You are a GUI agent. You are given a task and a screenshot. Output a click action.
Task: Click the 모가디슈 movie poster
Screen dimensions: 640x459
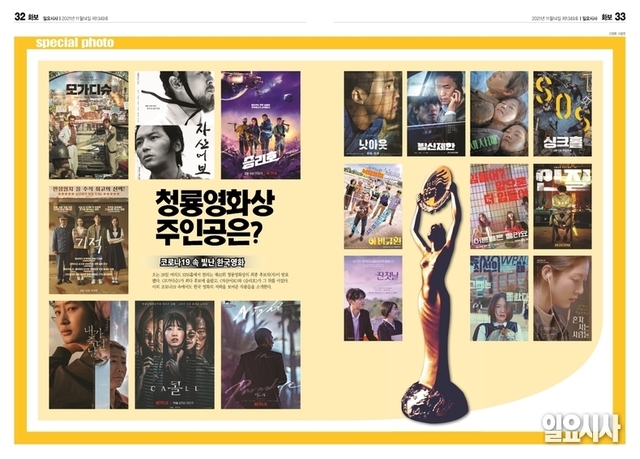tap(89, 125)
